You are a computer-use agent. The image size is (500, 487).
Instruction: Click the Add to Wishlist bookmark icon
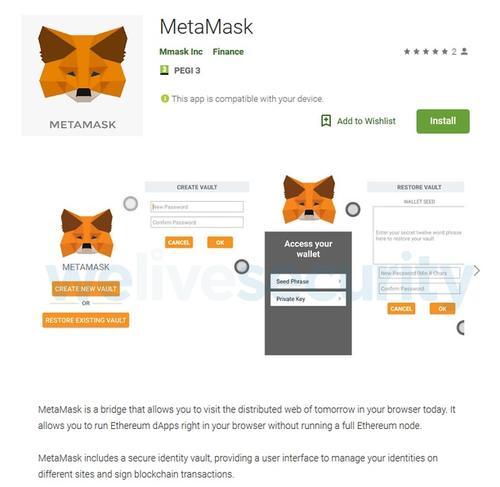click(326, 121)
